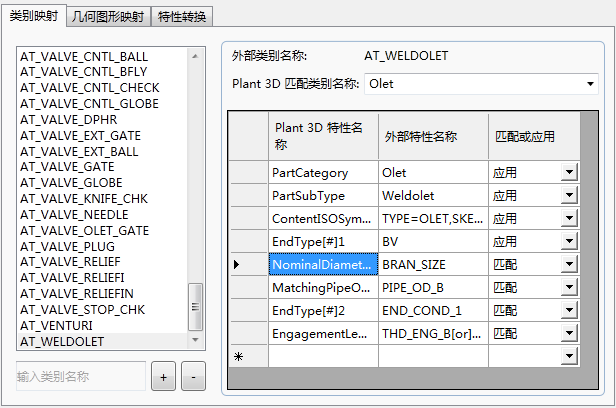Focus the 输入类别名称 input field
This screenshot has width=616, height=408.
tap(81, 376)
